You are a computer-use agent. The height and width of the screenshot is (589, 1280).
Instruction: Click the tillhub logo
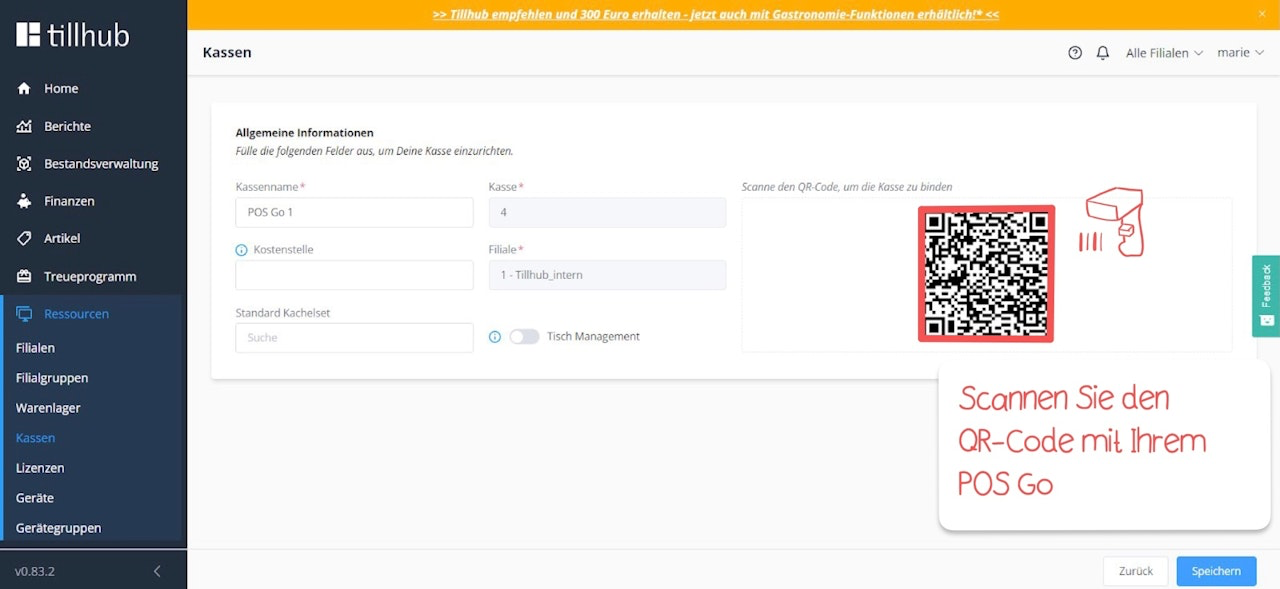(73, 35)
